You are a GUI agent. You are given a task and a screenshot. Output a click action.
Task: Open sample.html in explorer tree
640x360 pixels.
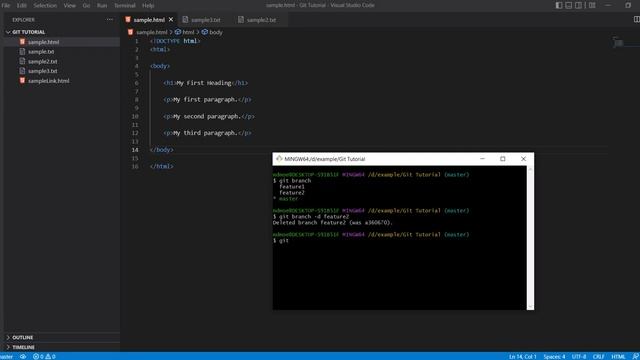pos(44,42)
